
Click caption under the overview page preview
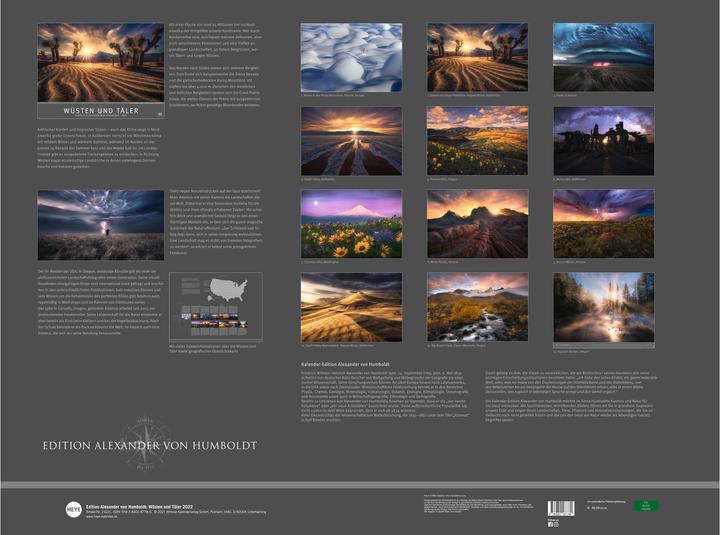coord(212,349)
